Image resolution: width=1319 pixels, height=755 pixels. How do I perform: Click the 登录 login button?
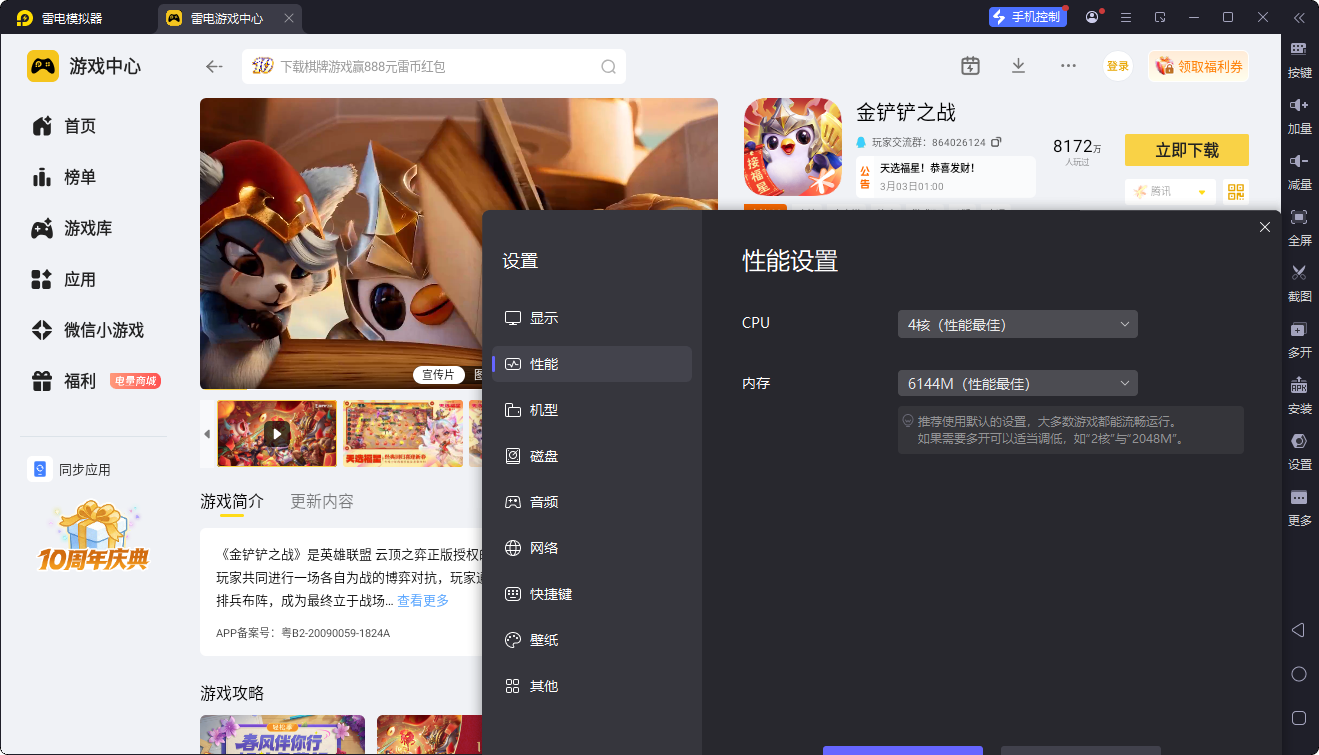tap(1118, 67)
